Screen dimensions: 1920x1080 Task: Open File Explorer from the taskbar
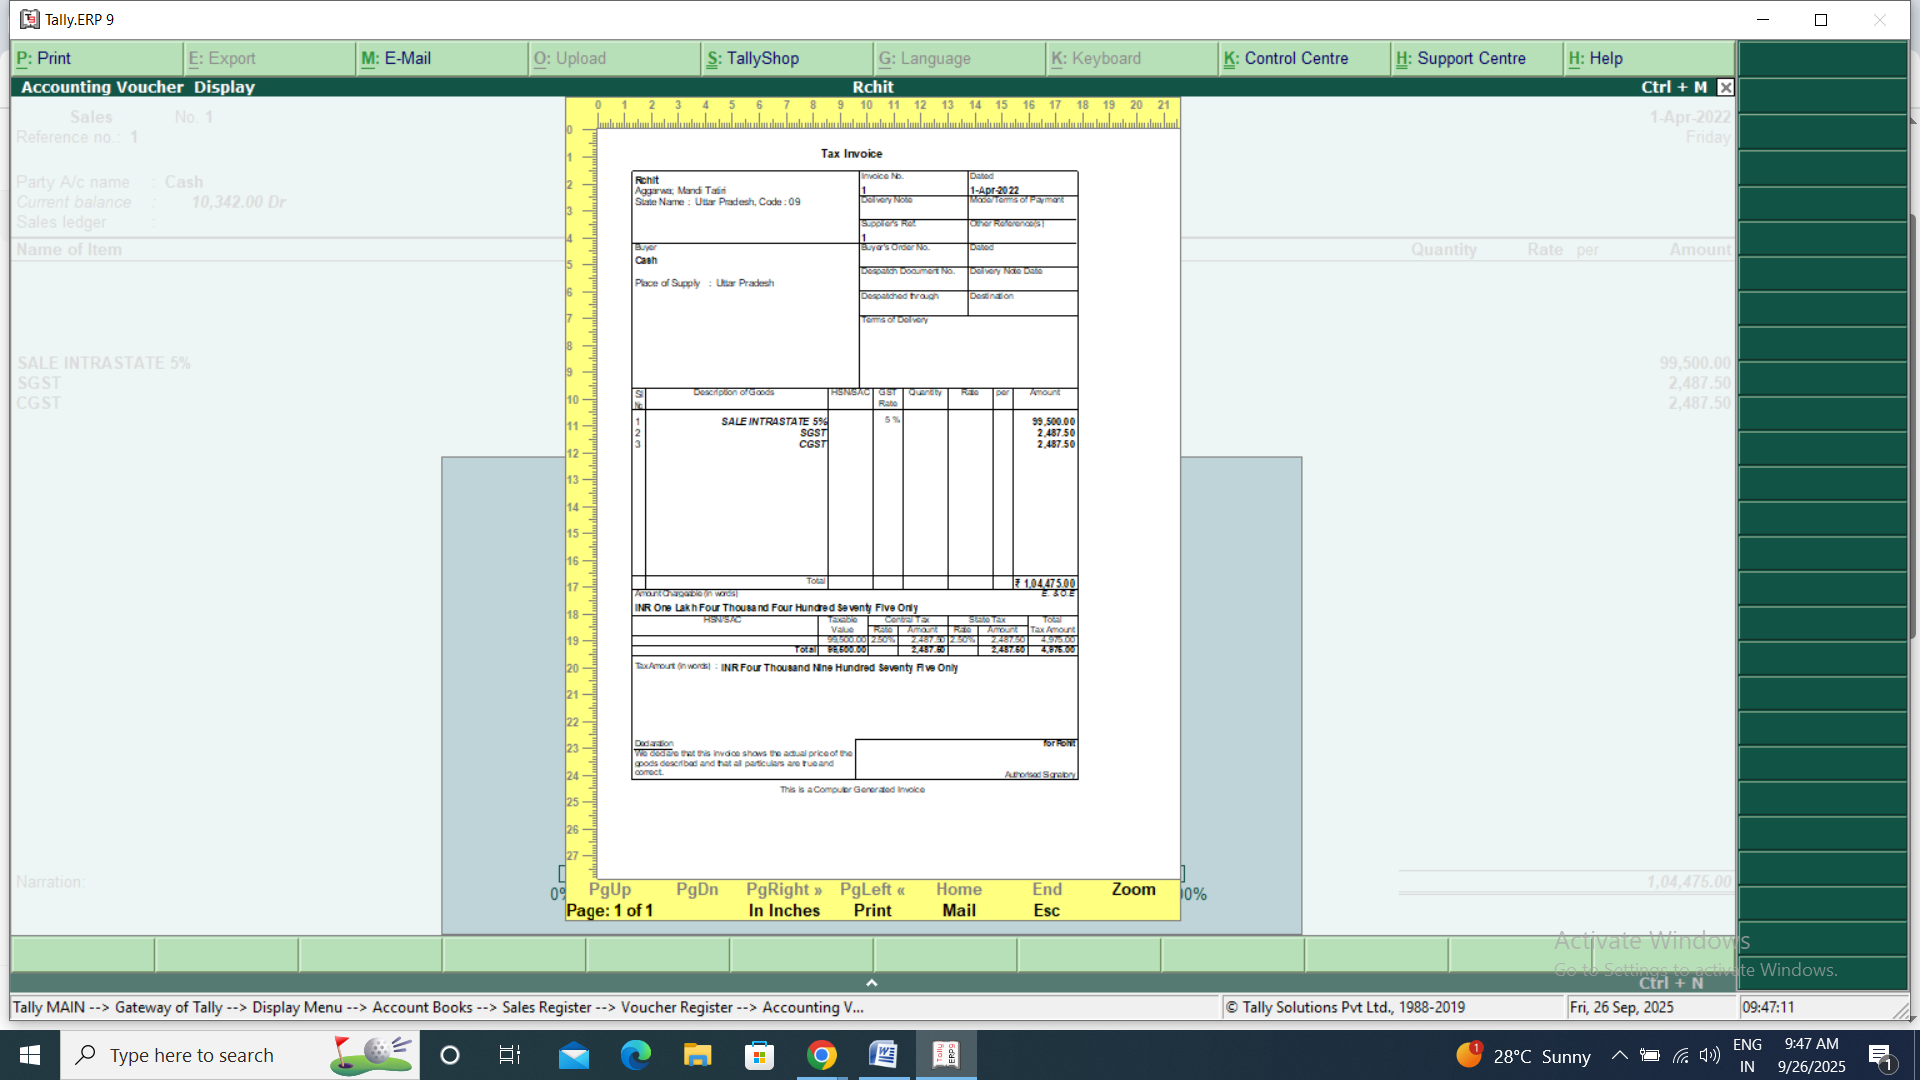pos(698,1055)
